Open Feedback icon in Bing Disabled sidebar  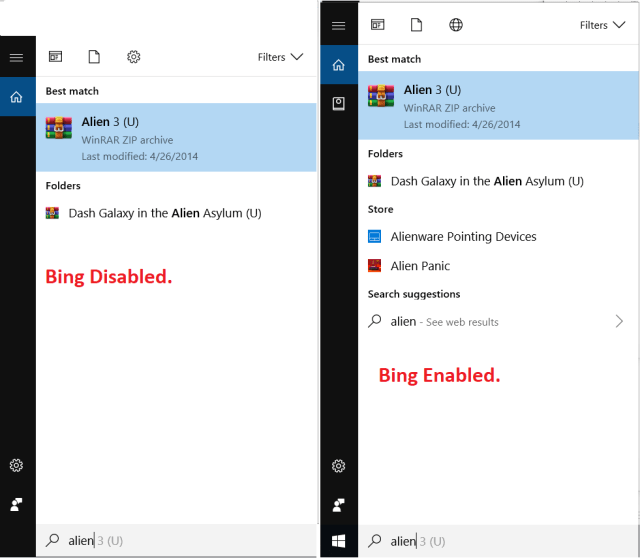pos(16,505)
